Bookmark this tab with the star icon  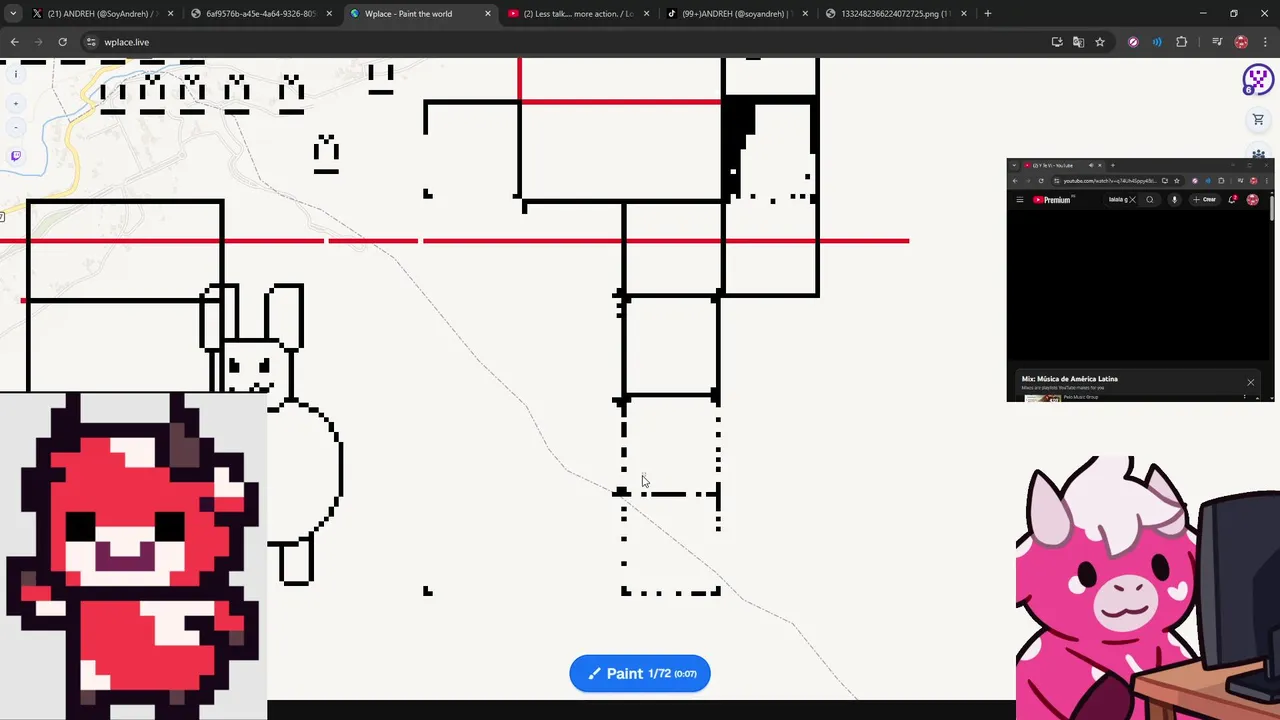[x=1100, y=42]
